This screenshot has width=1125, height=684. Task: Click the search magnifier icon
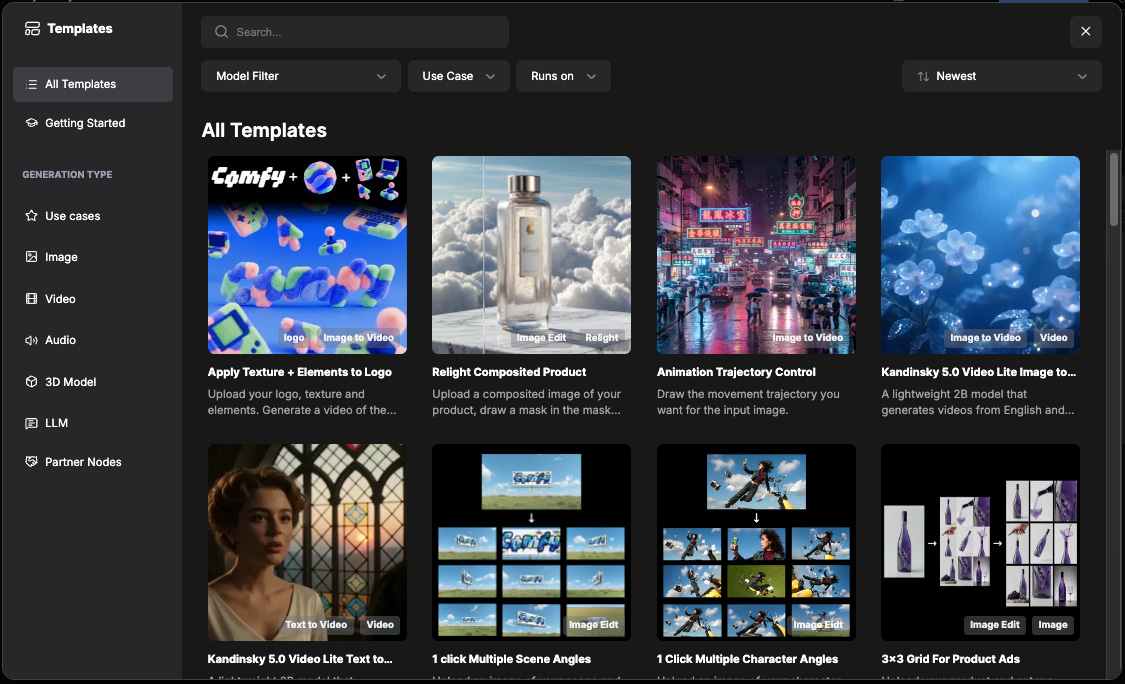222,32
